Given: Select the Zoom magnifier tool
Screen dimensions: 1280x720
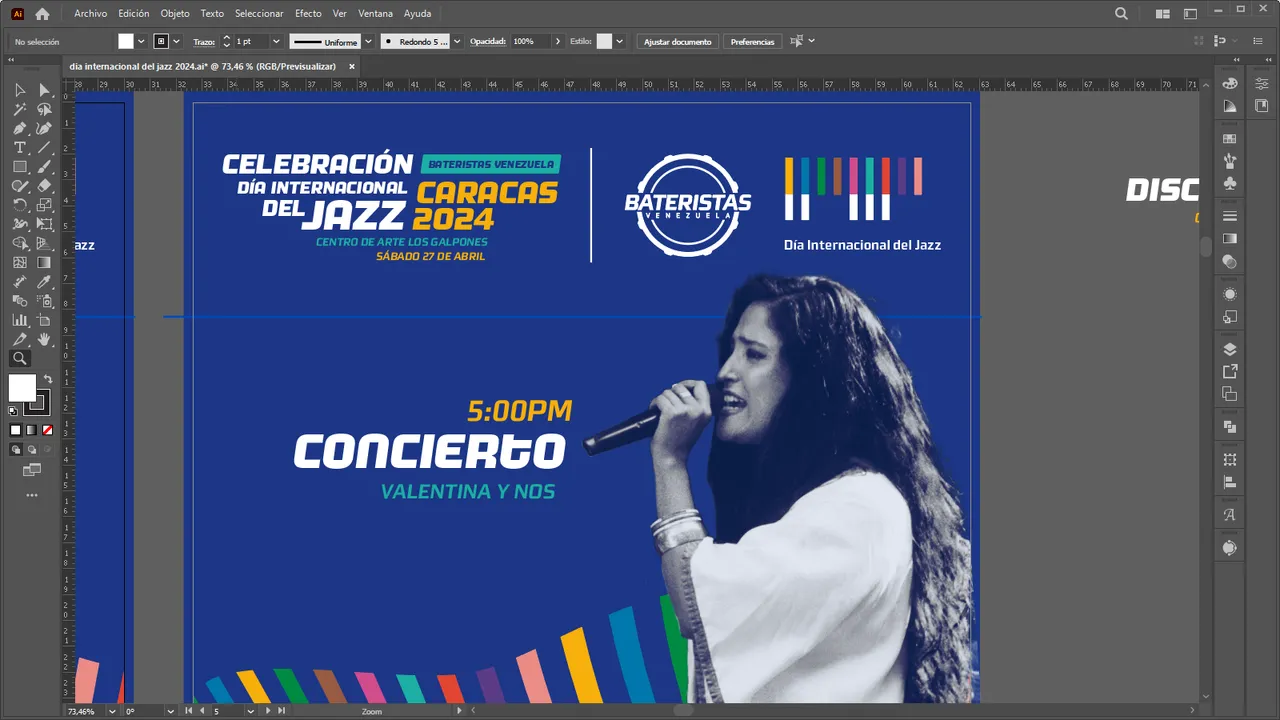Looking at the screenshot, I should point(20,358).
